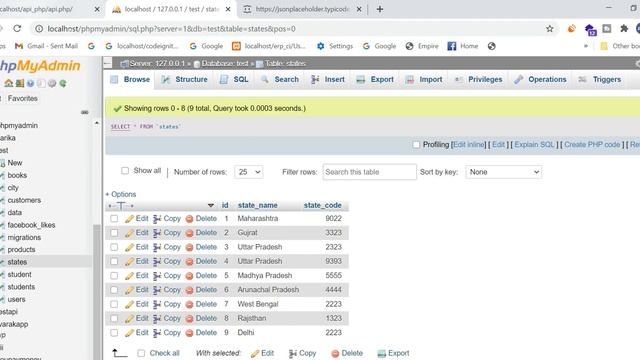Enable the Profiling checkbox
The image size is (640, 360).
[416, 144]
